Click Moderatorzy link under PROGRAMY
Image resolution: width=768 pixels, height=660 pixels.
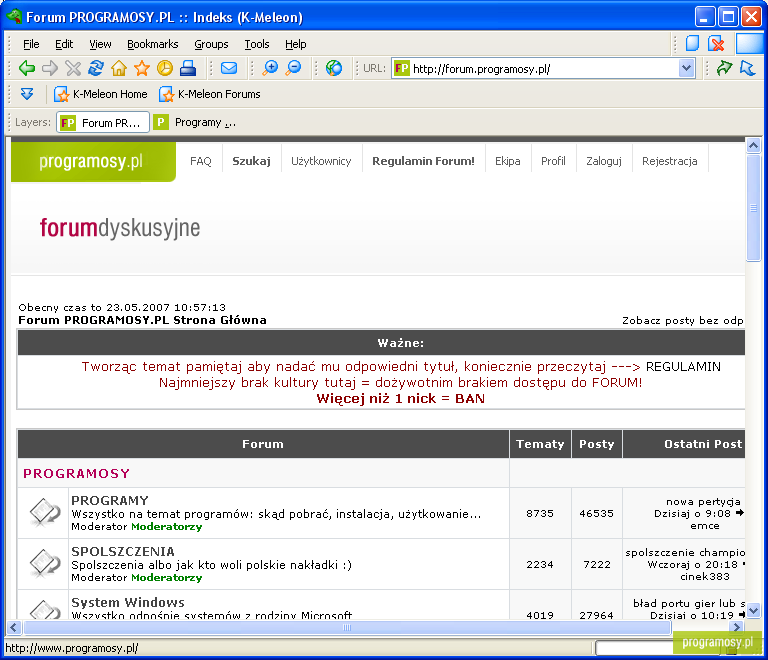167,527
